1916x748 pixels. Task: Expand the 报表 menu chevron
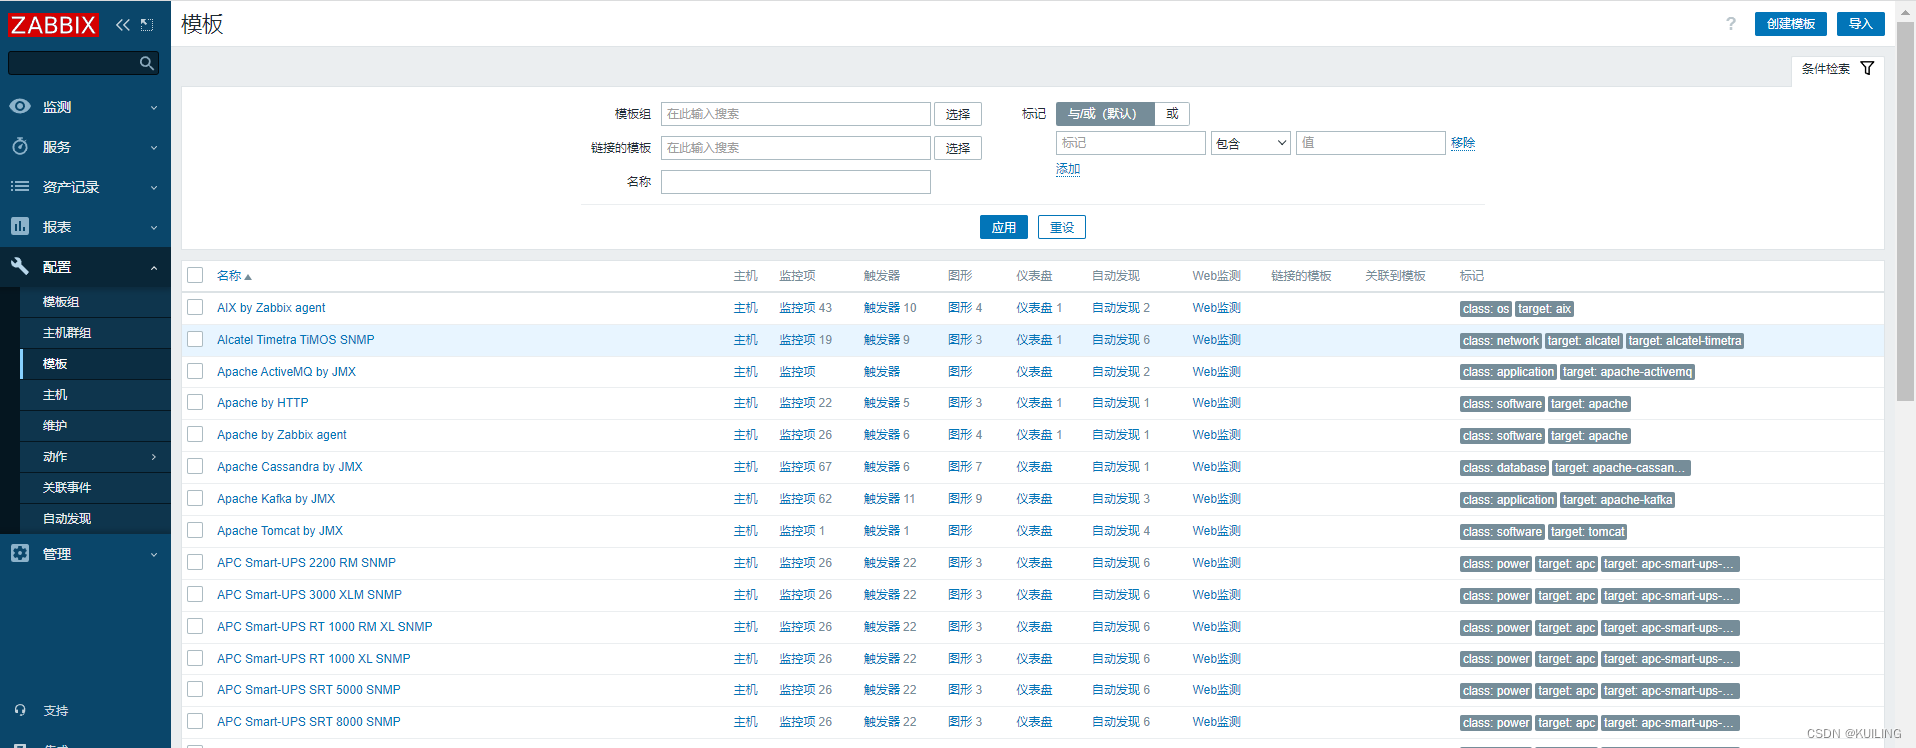pyautogui.click(x=154, y=227)
